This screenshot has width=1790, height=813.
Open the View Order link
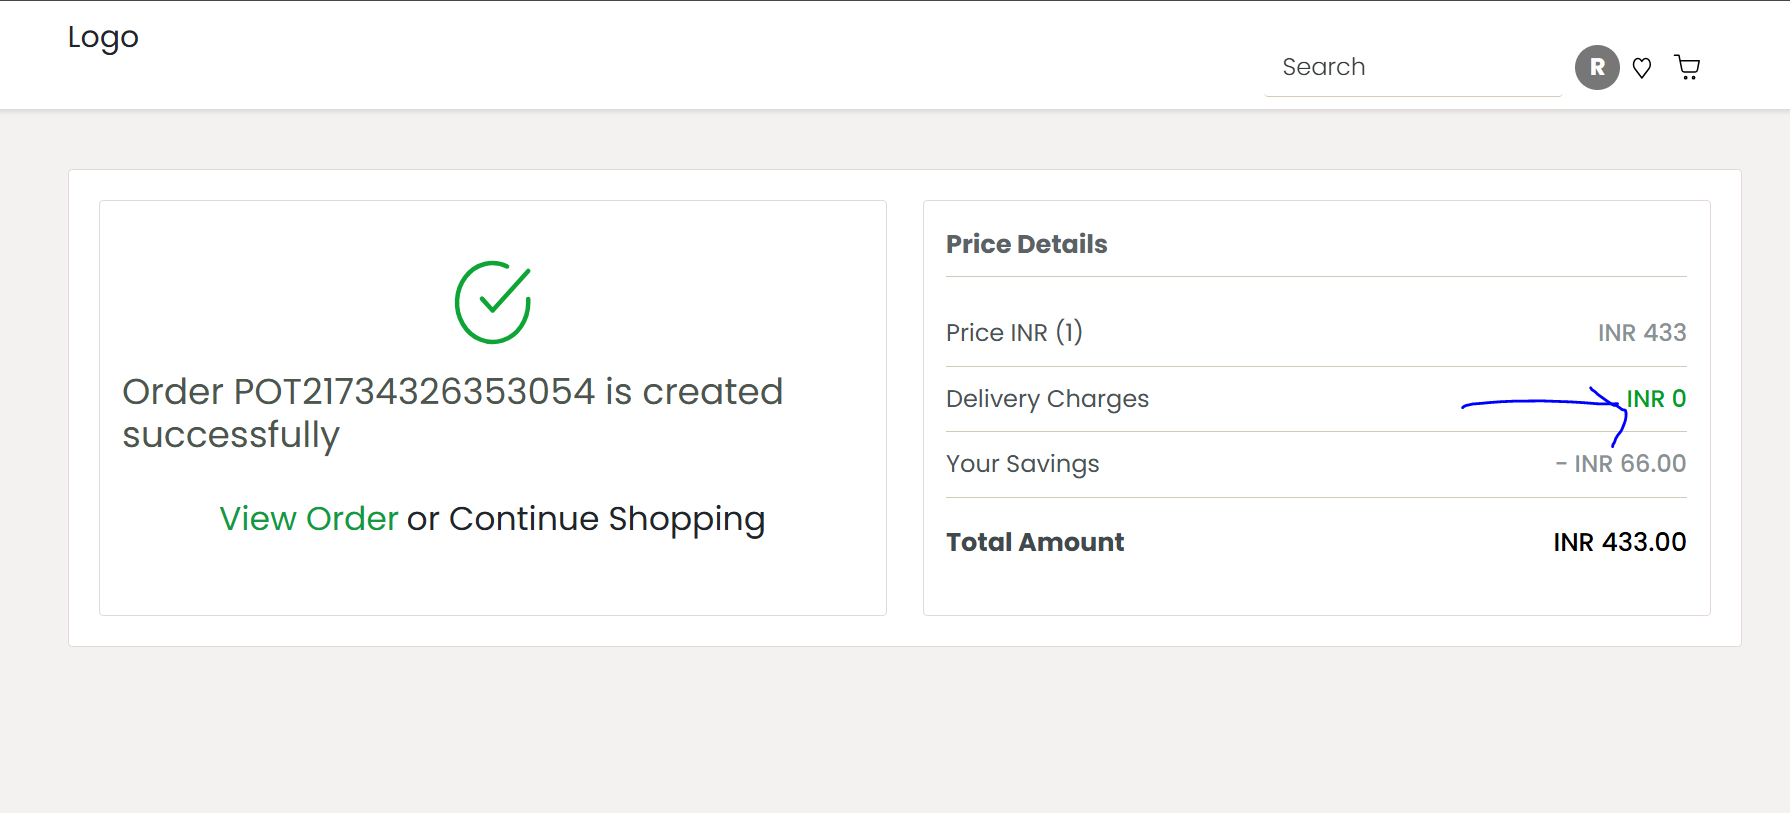coord(309,518)
